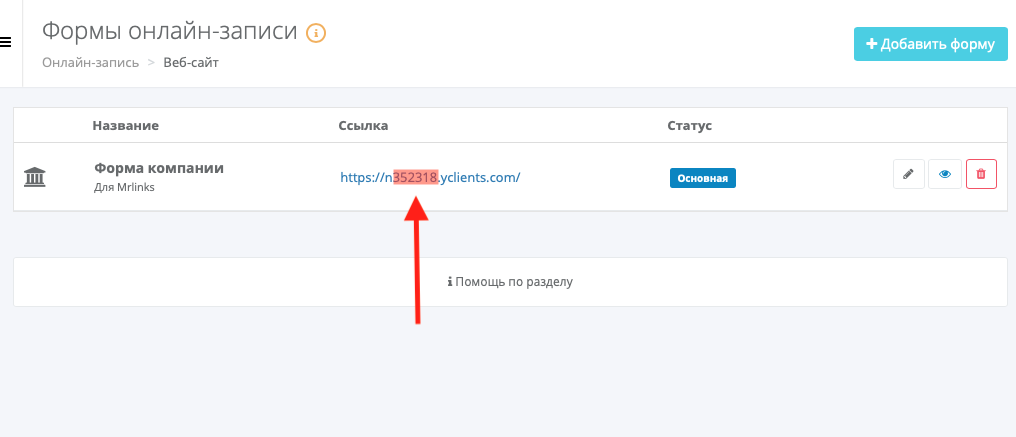Preview the form using the eye icon
Viewport: 1016px width, 437px height.
pyautogui.click(x=944, y=174)
